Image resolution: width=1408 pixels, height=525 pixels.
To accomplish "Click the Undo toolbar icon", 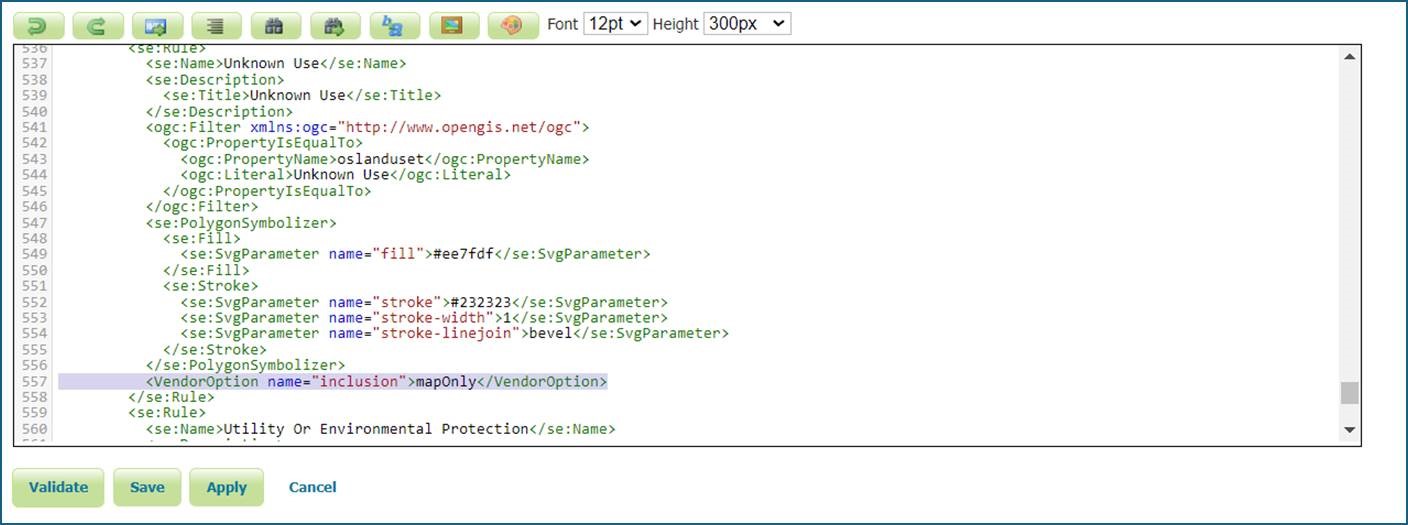I will [38, 25].
